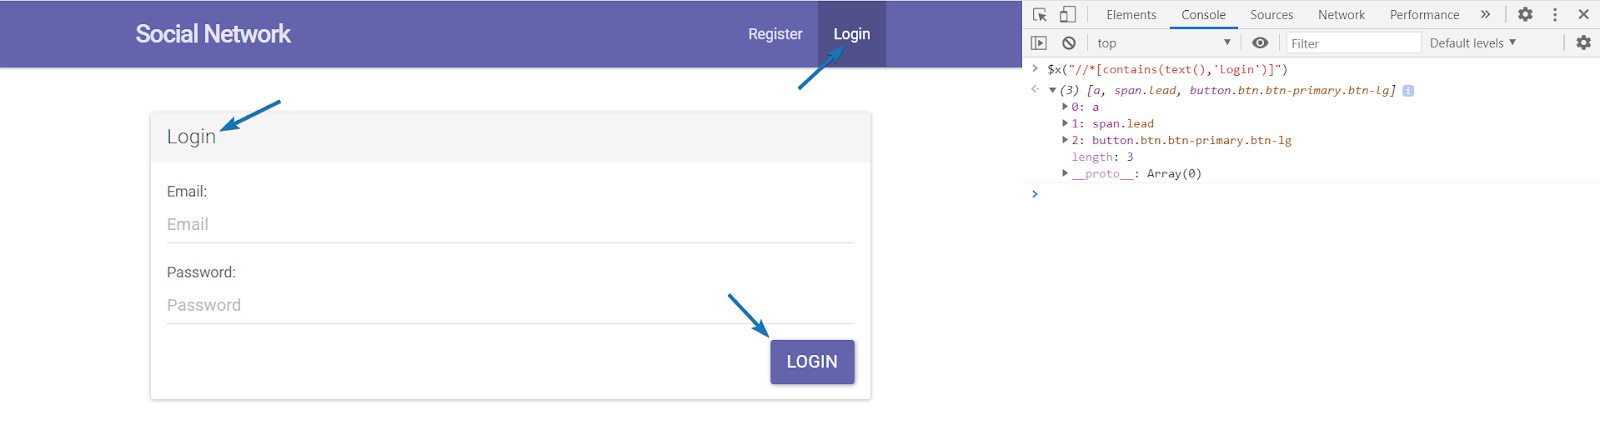This screenshot has height=425, width=1600.
Task: Expand the '2: button.btn.btn-primary.btn-lg' entry
Action: pos(1065,140)
